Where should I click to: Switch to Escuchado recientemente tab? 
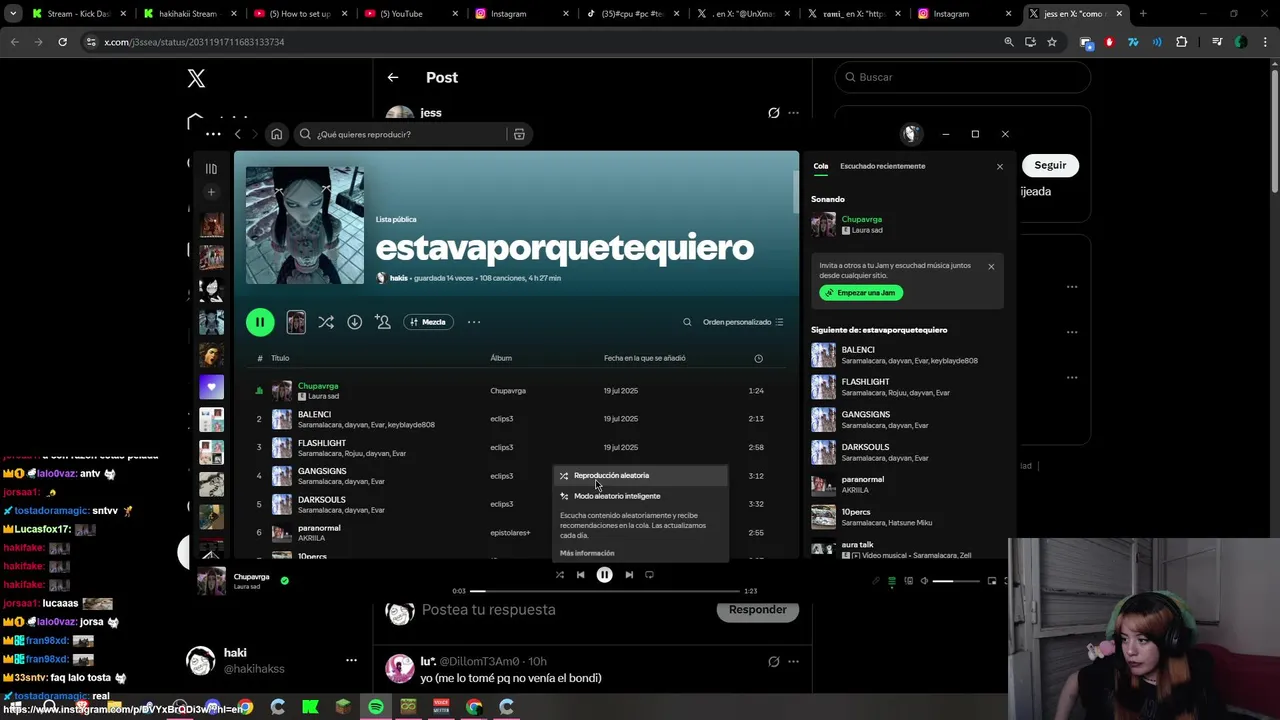click(882, 166)
